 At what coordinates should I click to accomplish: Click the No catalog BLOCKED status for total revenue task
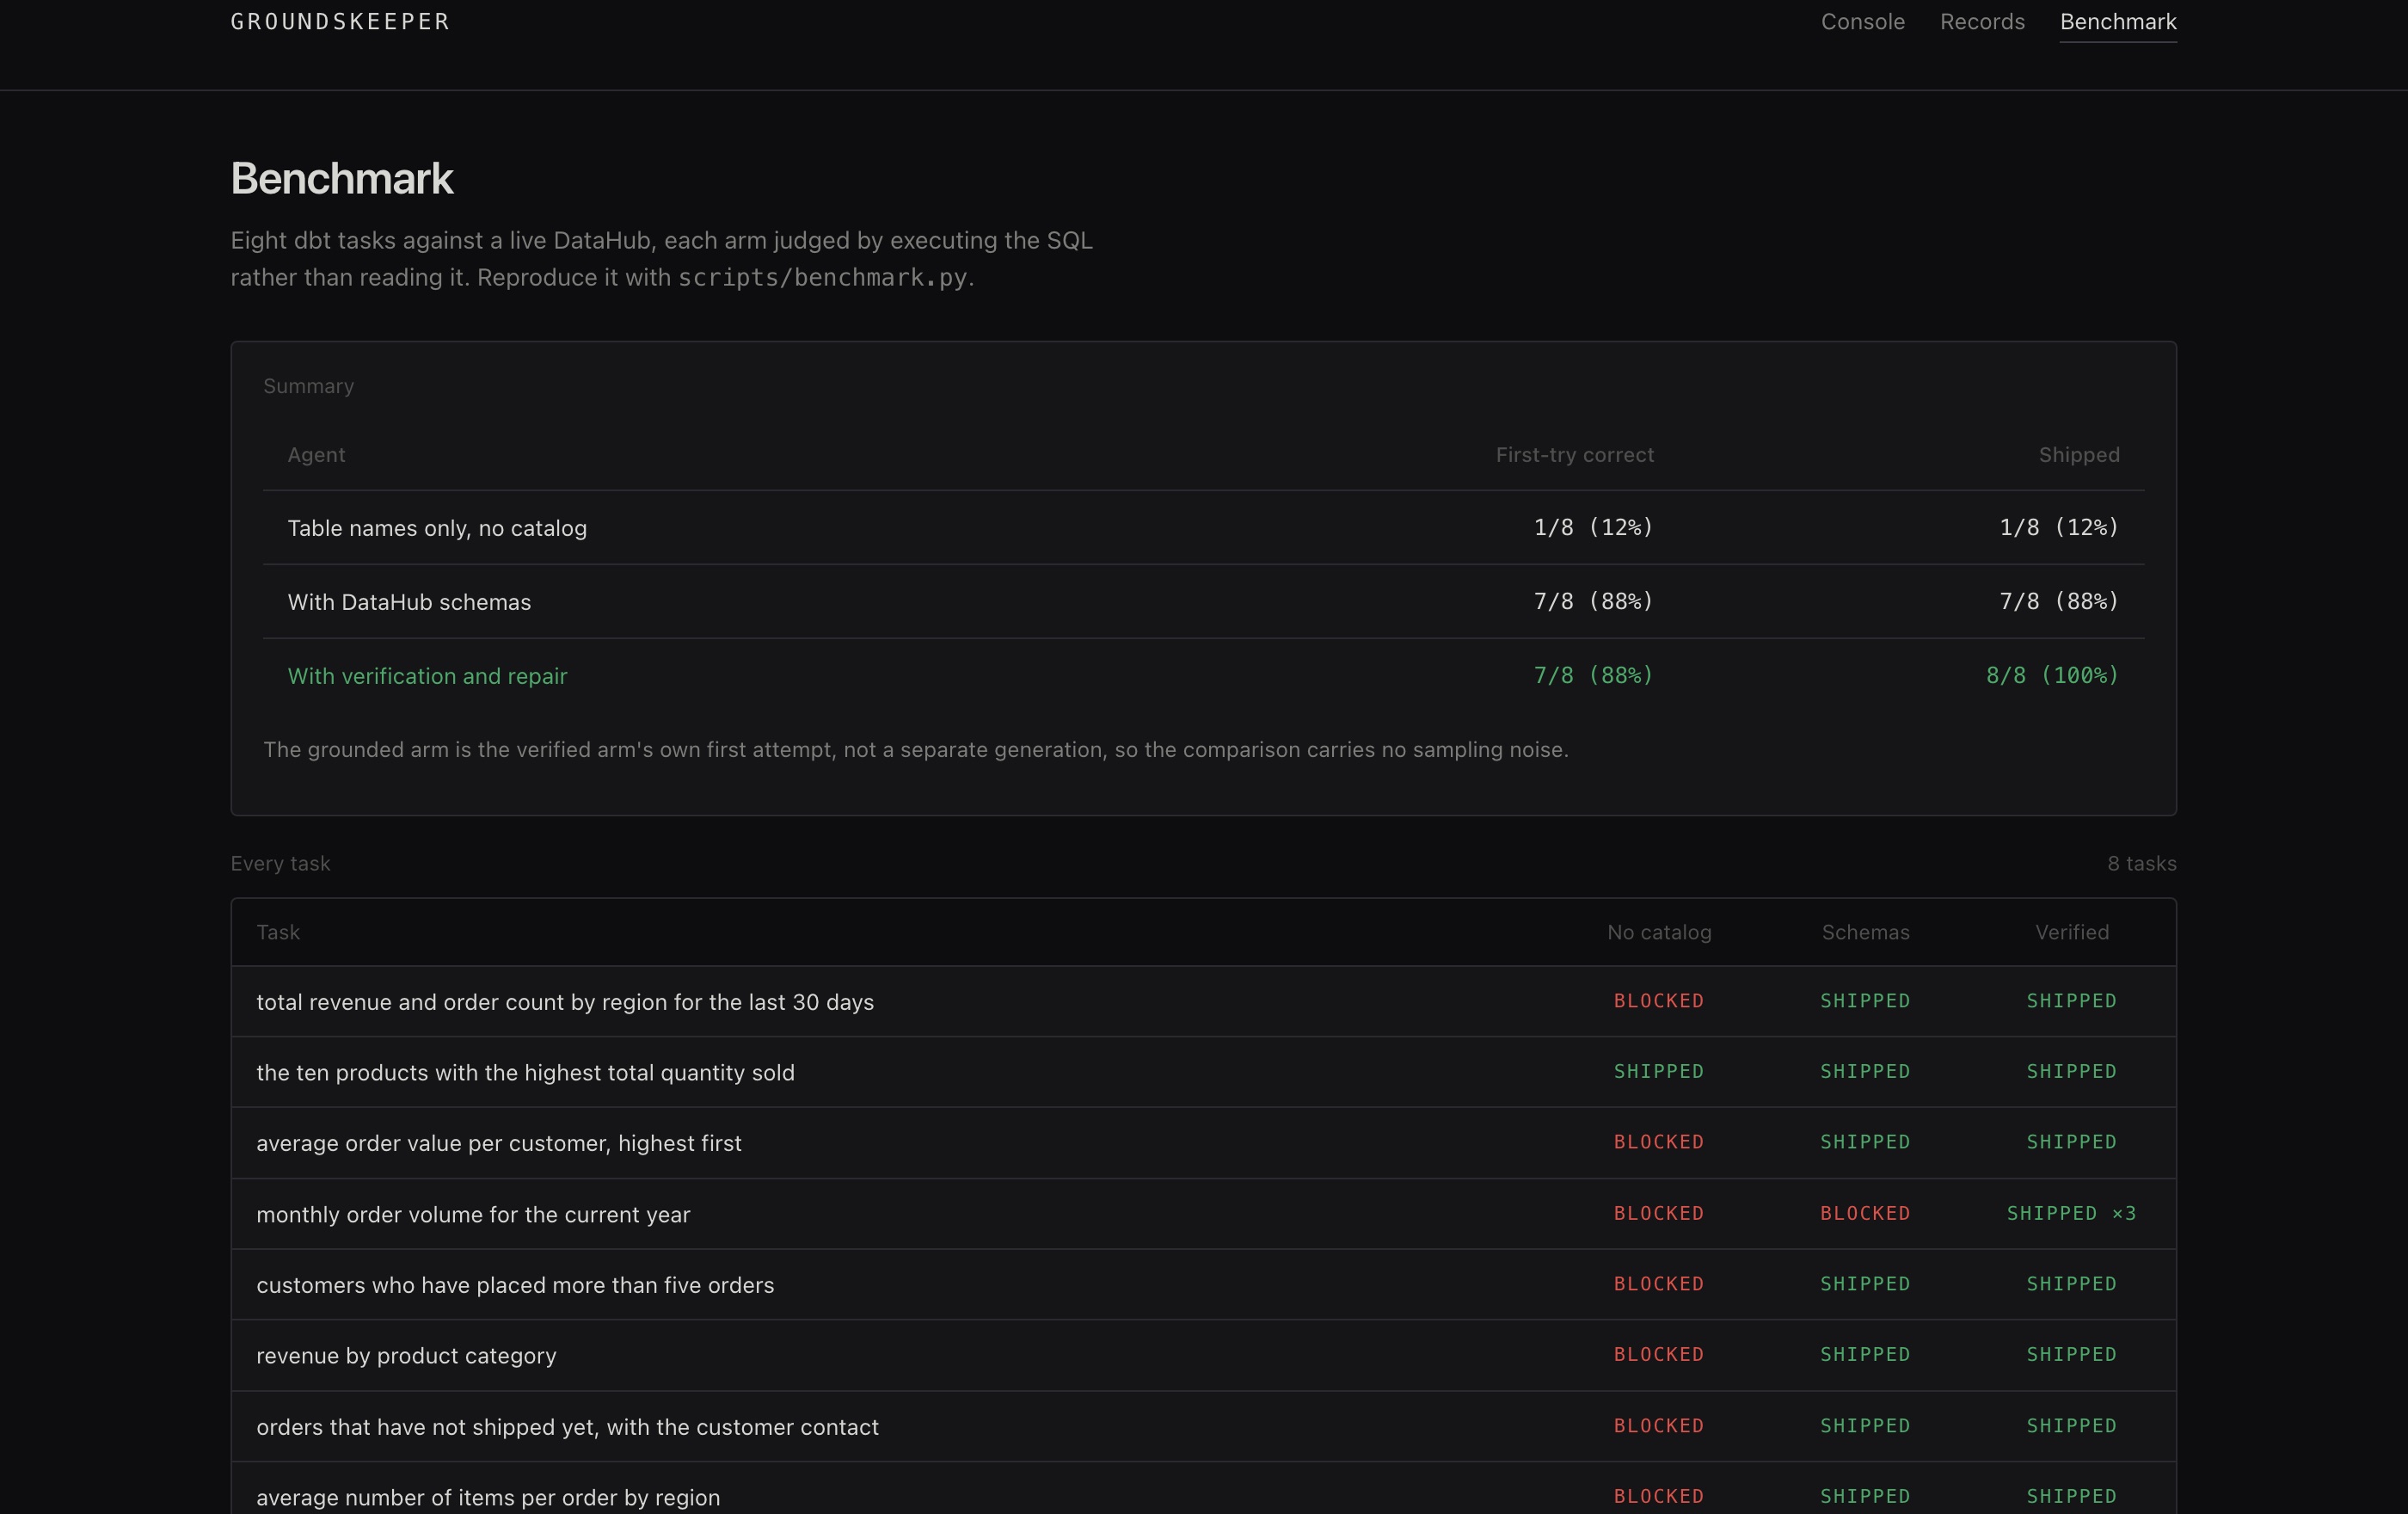pyautogui.click(x=1659, y=1001)
